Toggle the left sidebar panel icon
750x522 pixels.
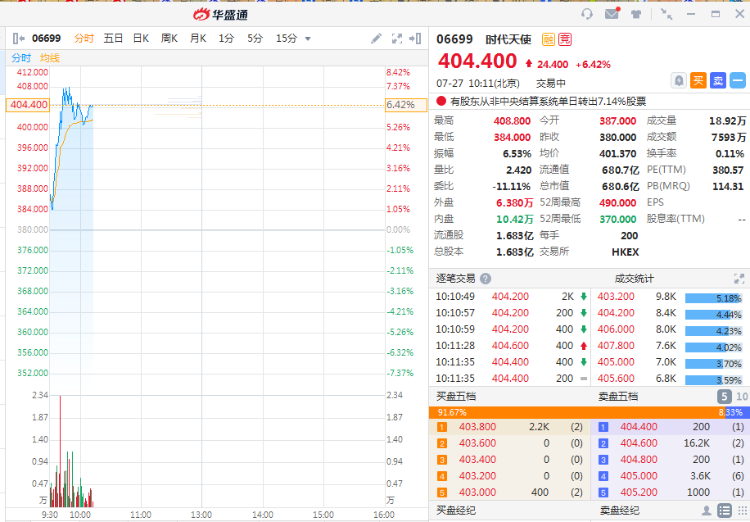coord(18,39)
